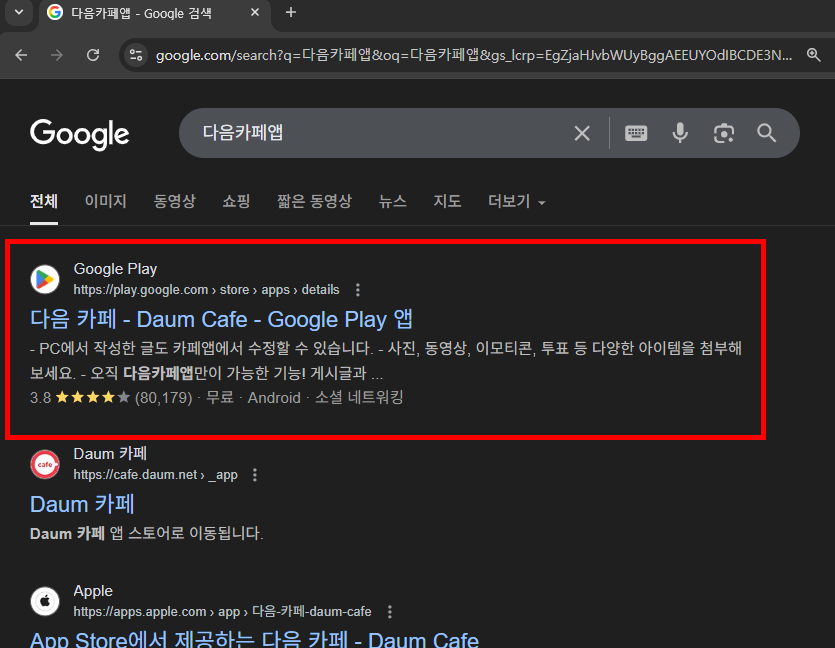This screenshot has width=835, height=648.
Task: Switch to the 이미지 search tab
Action: coord(105,201)
